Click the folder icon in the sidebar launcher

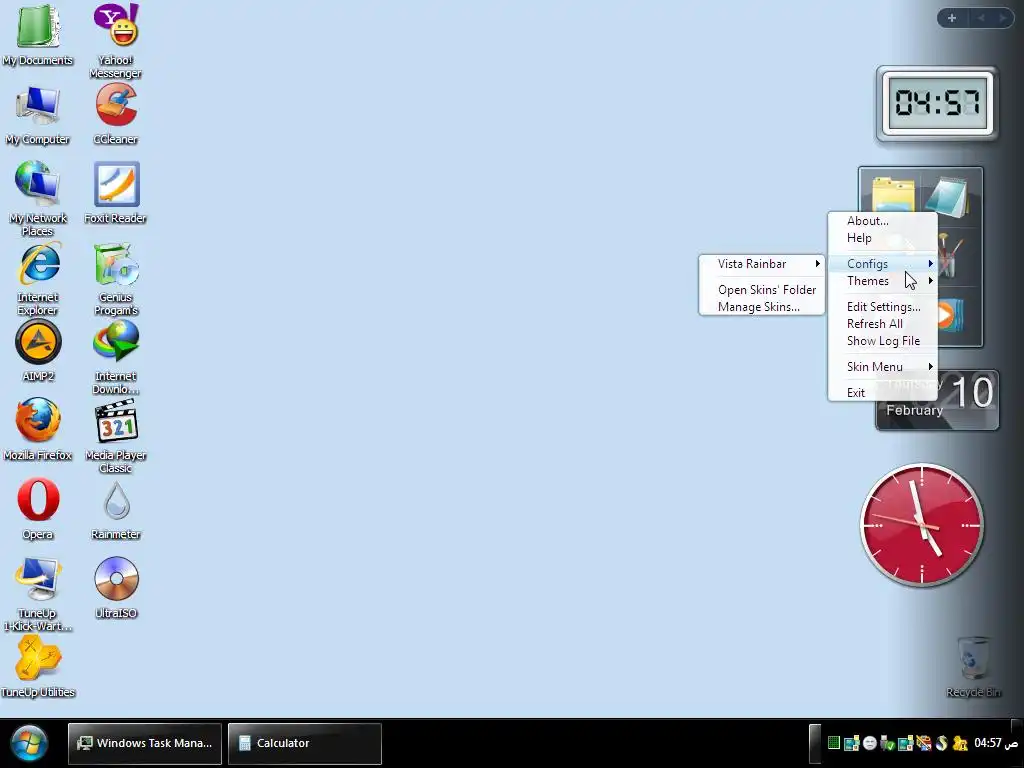(893, 193)
